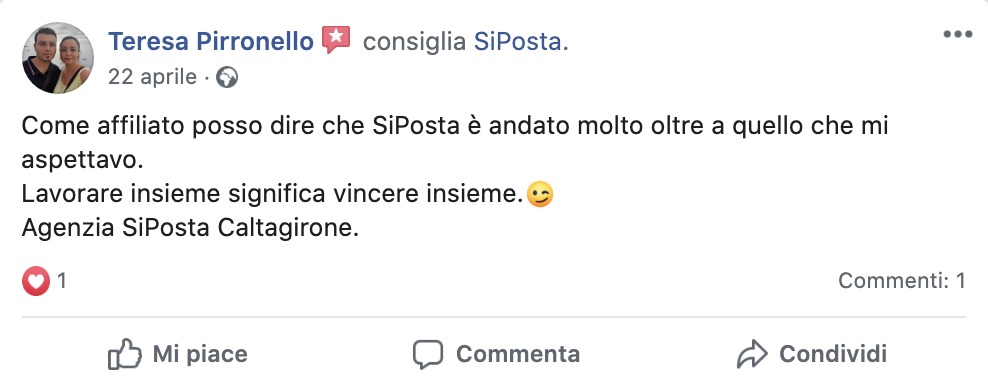Like the post with Mi piace label
The height and width of the screenshot is (390, 988).
tap(200, 354)
